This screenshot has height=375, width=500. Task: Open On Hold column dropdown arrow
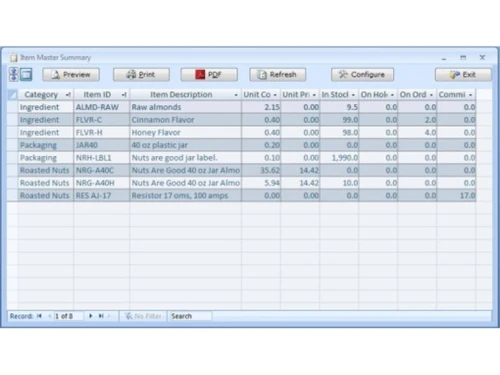coord(392,95)
